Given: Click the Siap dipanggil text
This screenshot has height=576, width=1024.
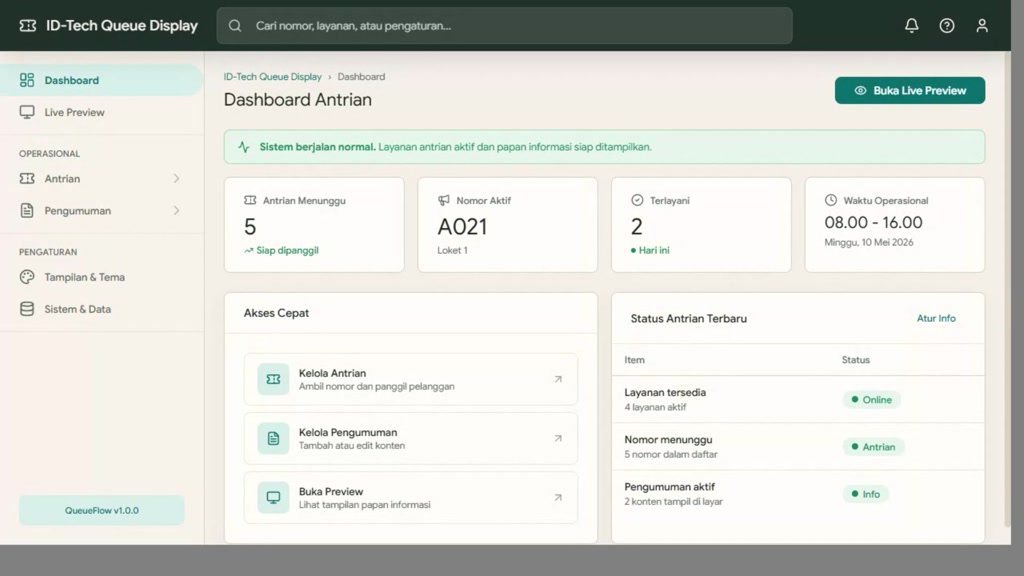Looking at the screenshot, I should pos(287,250).
